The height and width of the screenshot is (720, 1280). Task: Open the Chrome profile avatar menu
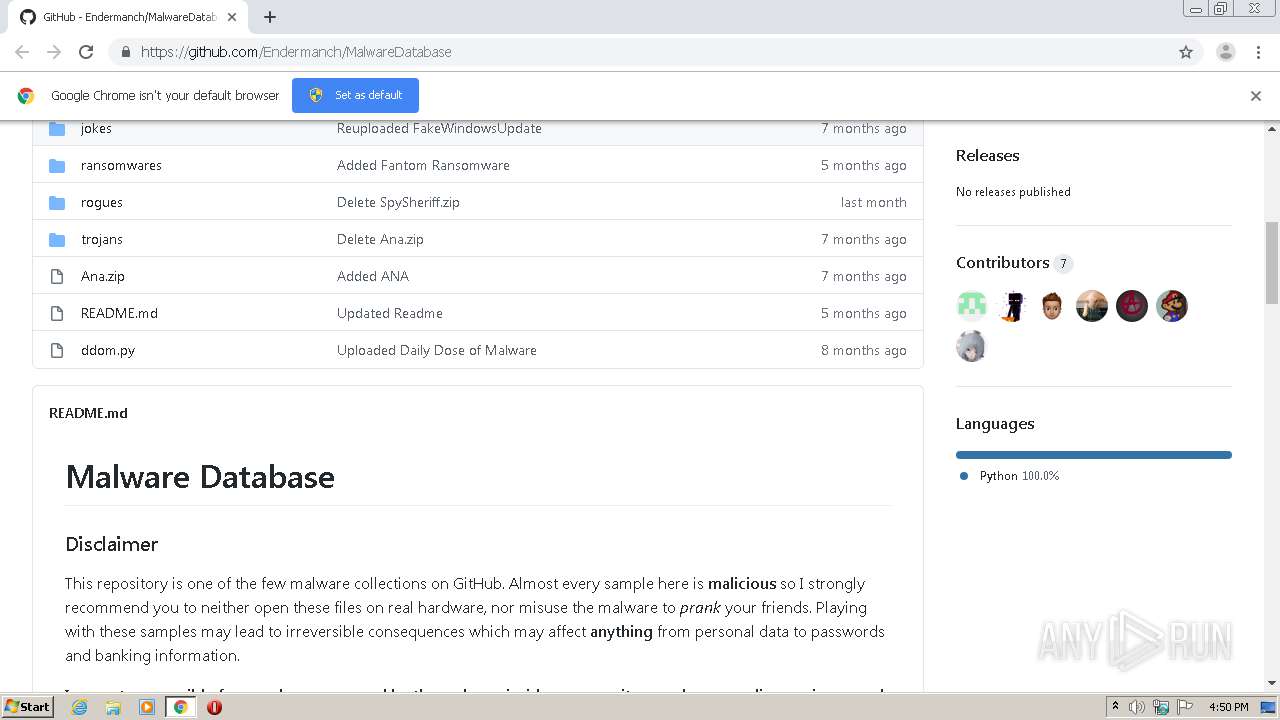tap(1226, 52)
